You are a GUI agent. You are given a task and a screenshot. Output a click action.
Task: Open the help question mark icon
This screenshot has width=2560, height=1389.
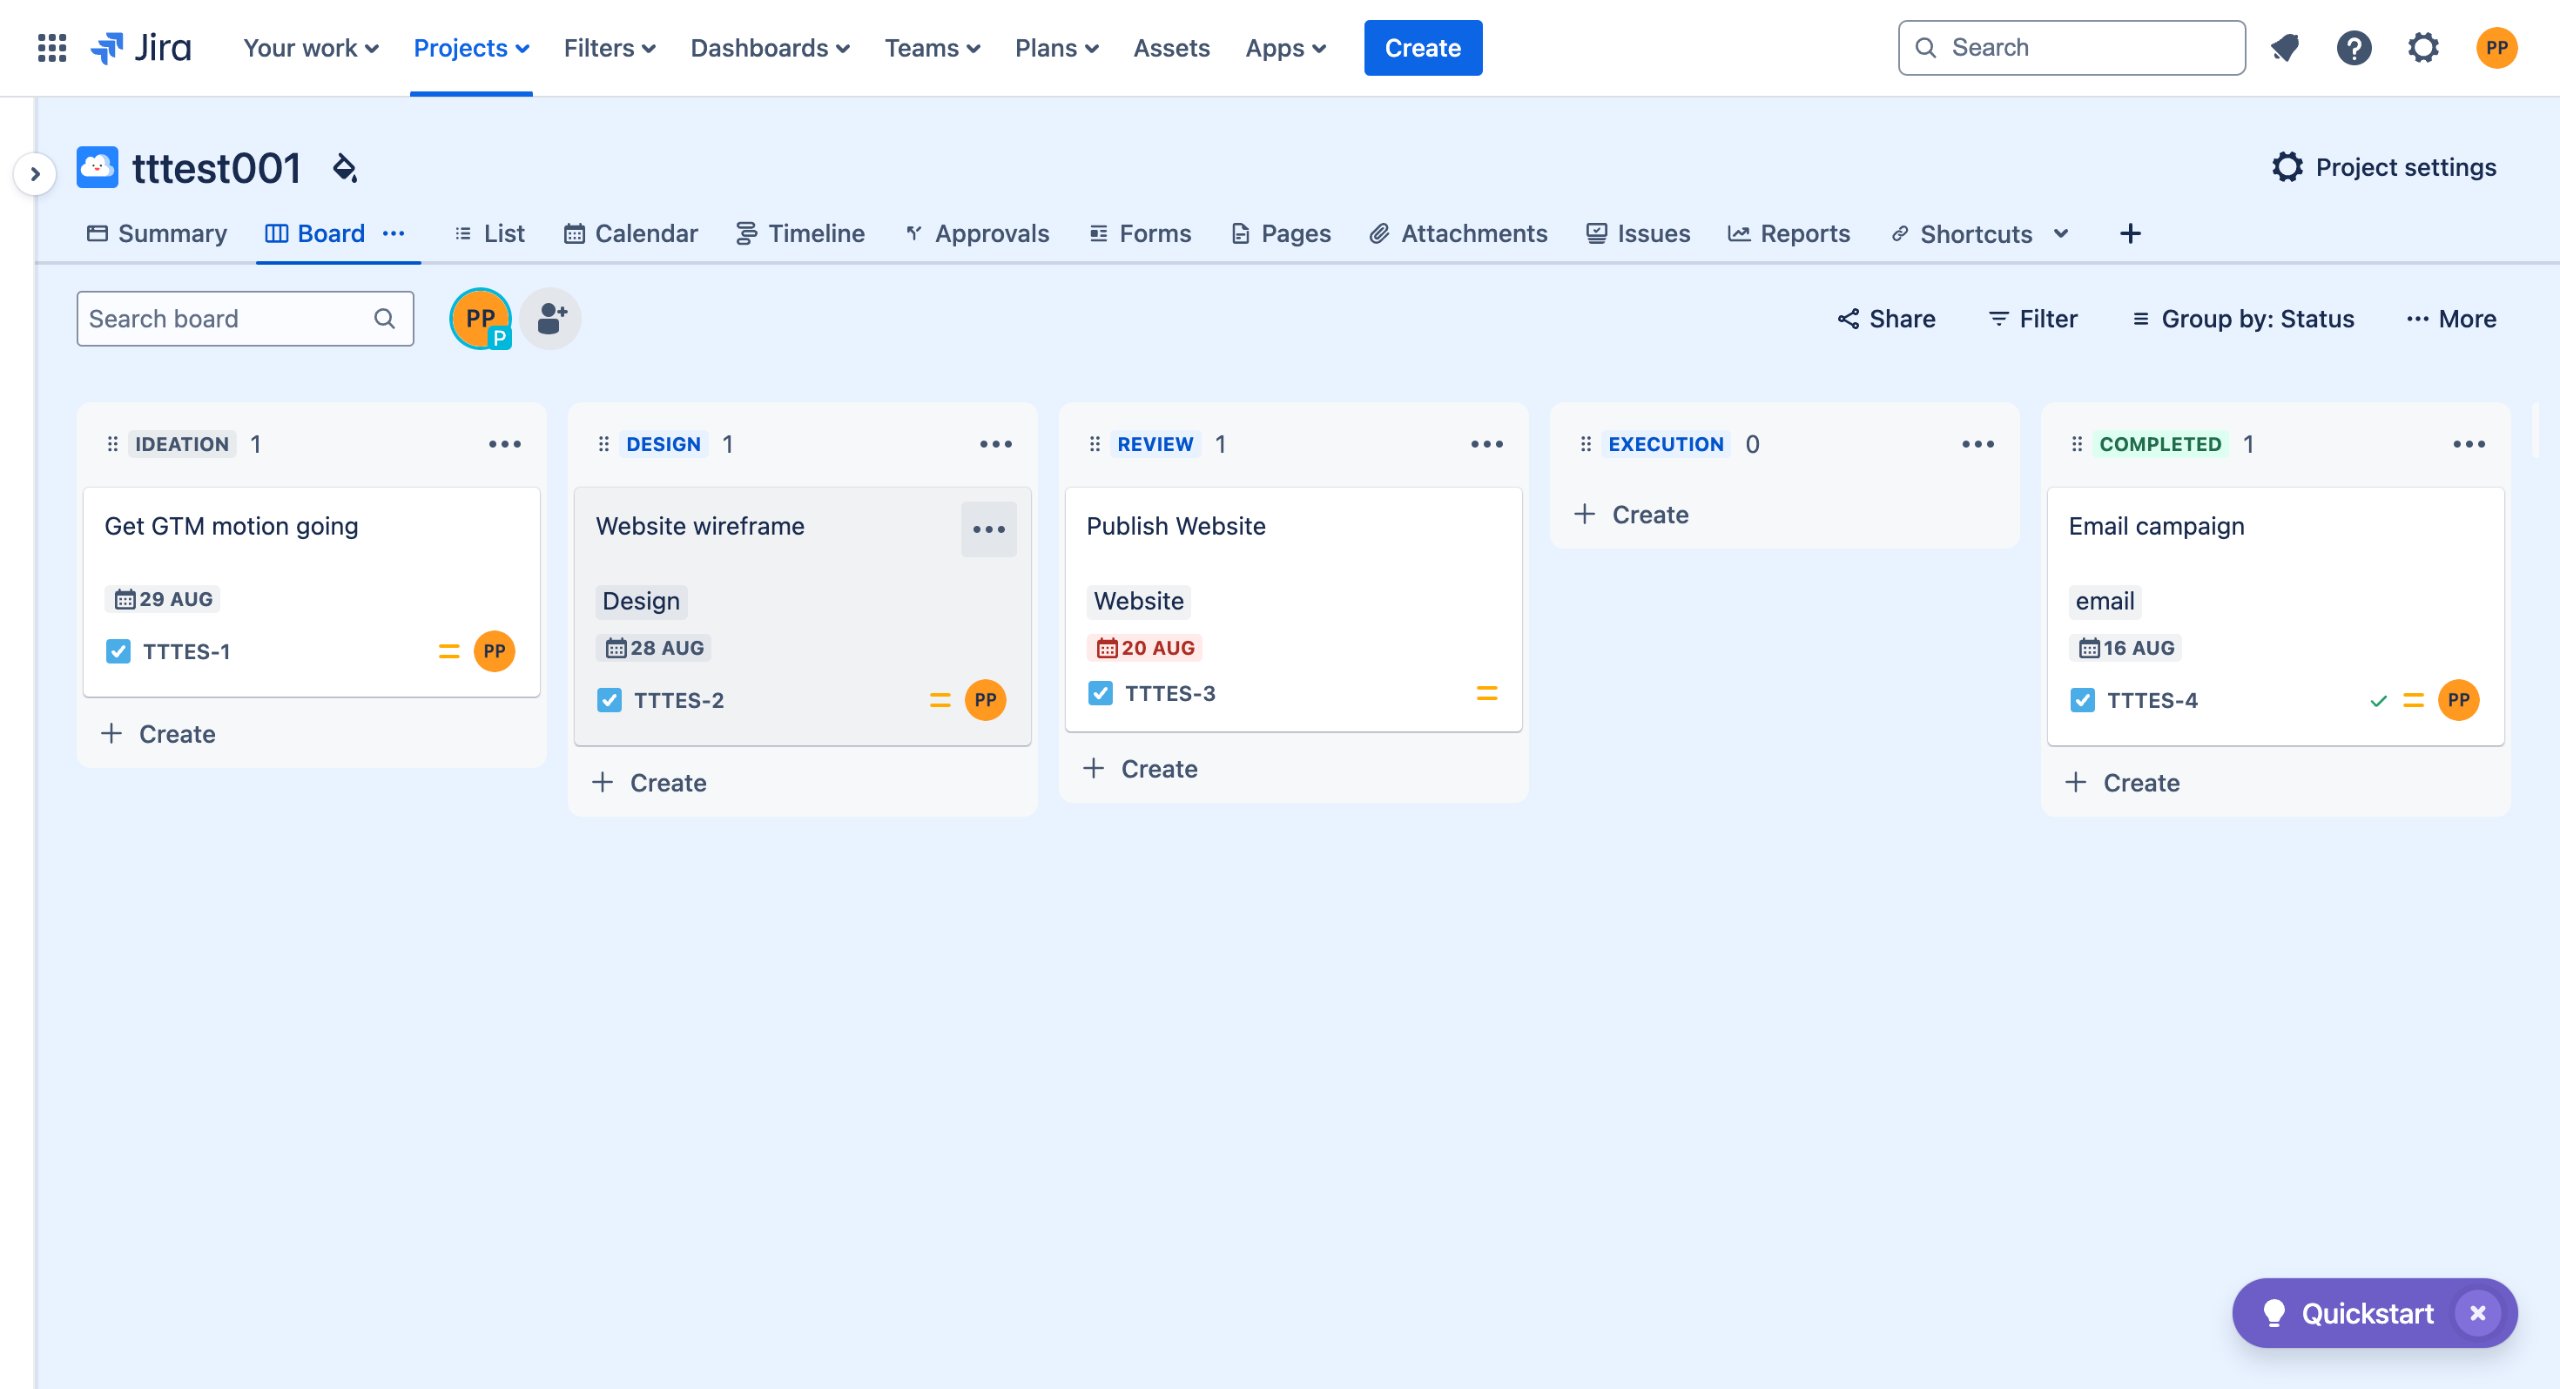(2354, 47)
